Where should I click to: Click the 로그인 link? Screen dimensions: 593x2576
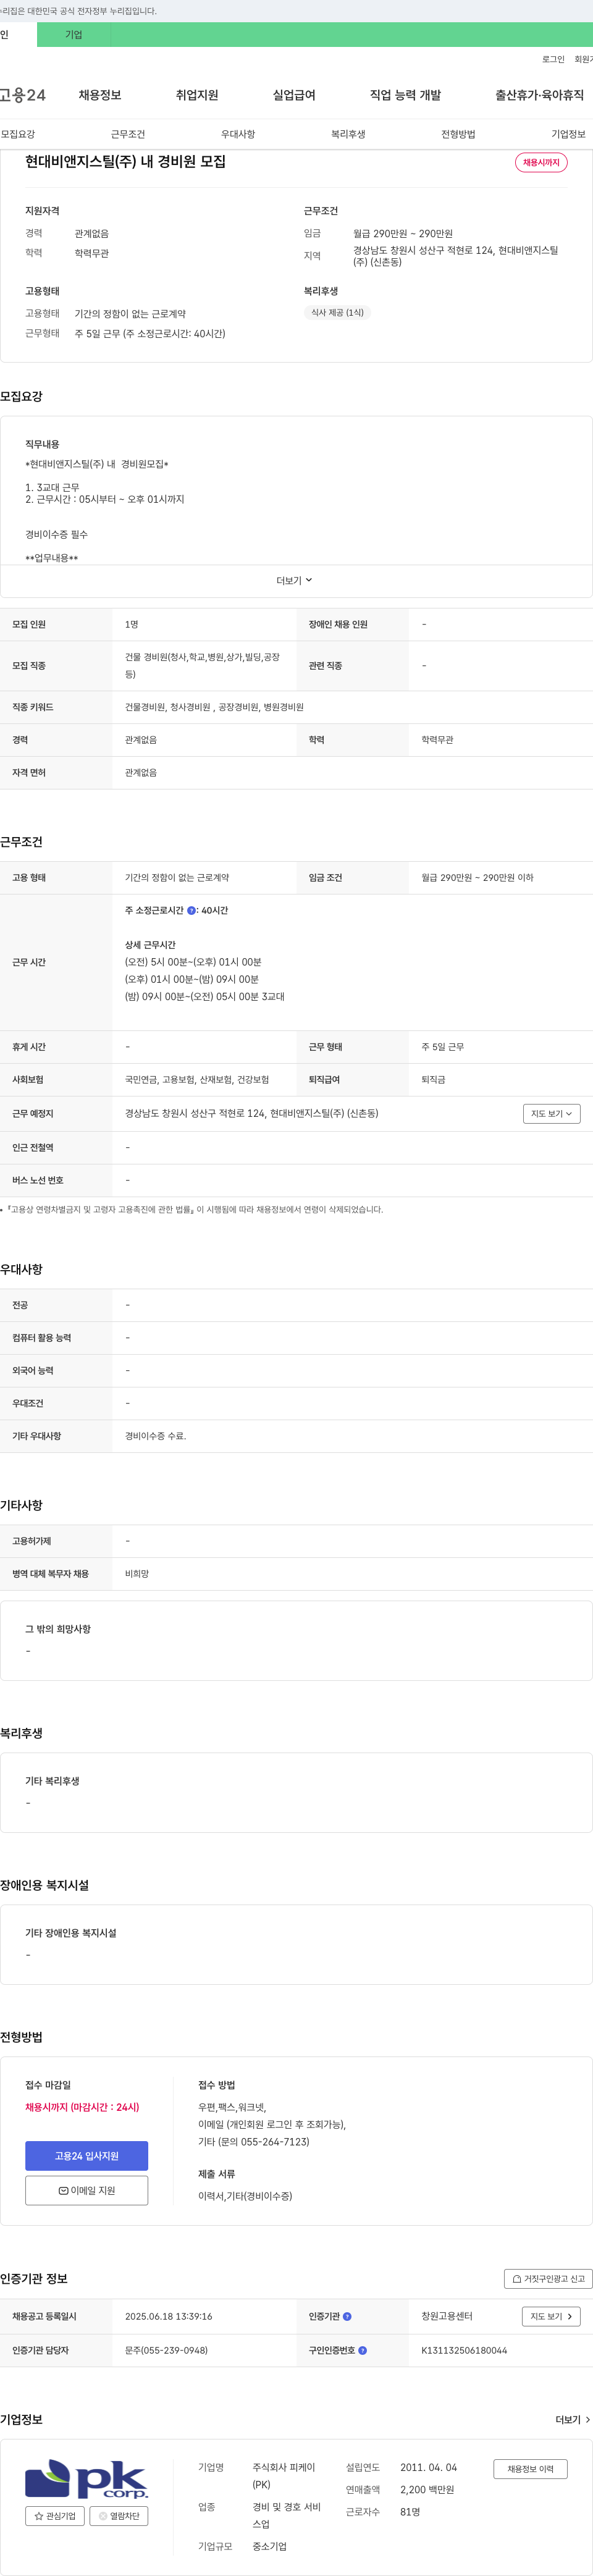coord(553,60)
